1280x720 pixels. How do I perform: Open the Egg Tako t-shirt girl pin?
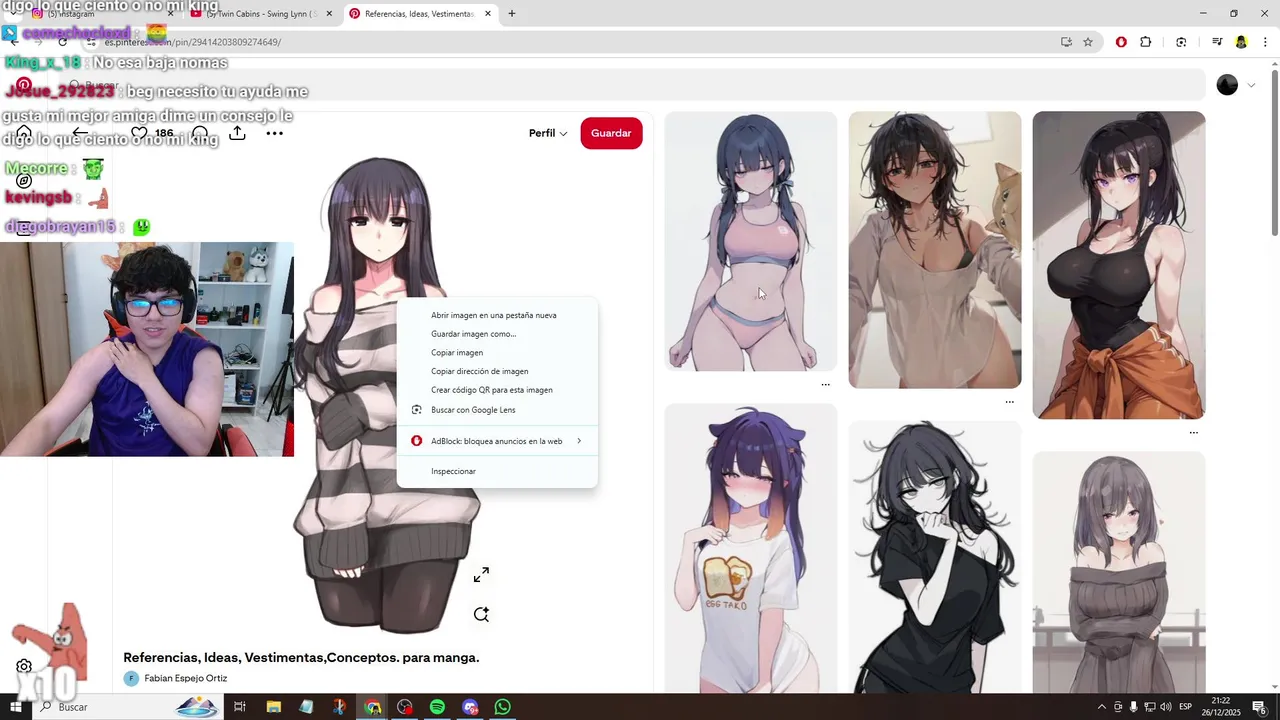pyautogui.click(x=751, y=548)
